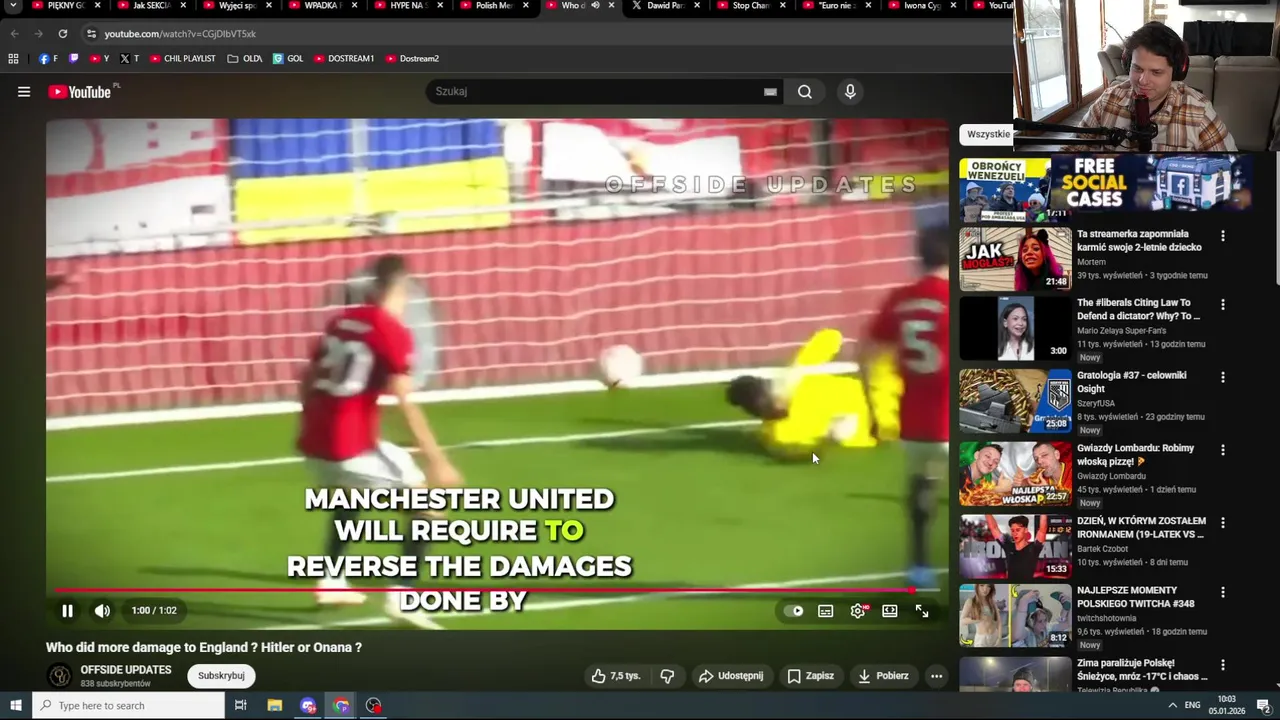The image size is (1280, 720).
Task: Pause the video with the pause button
Action: pyautogui.click(x=67, y=611)
